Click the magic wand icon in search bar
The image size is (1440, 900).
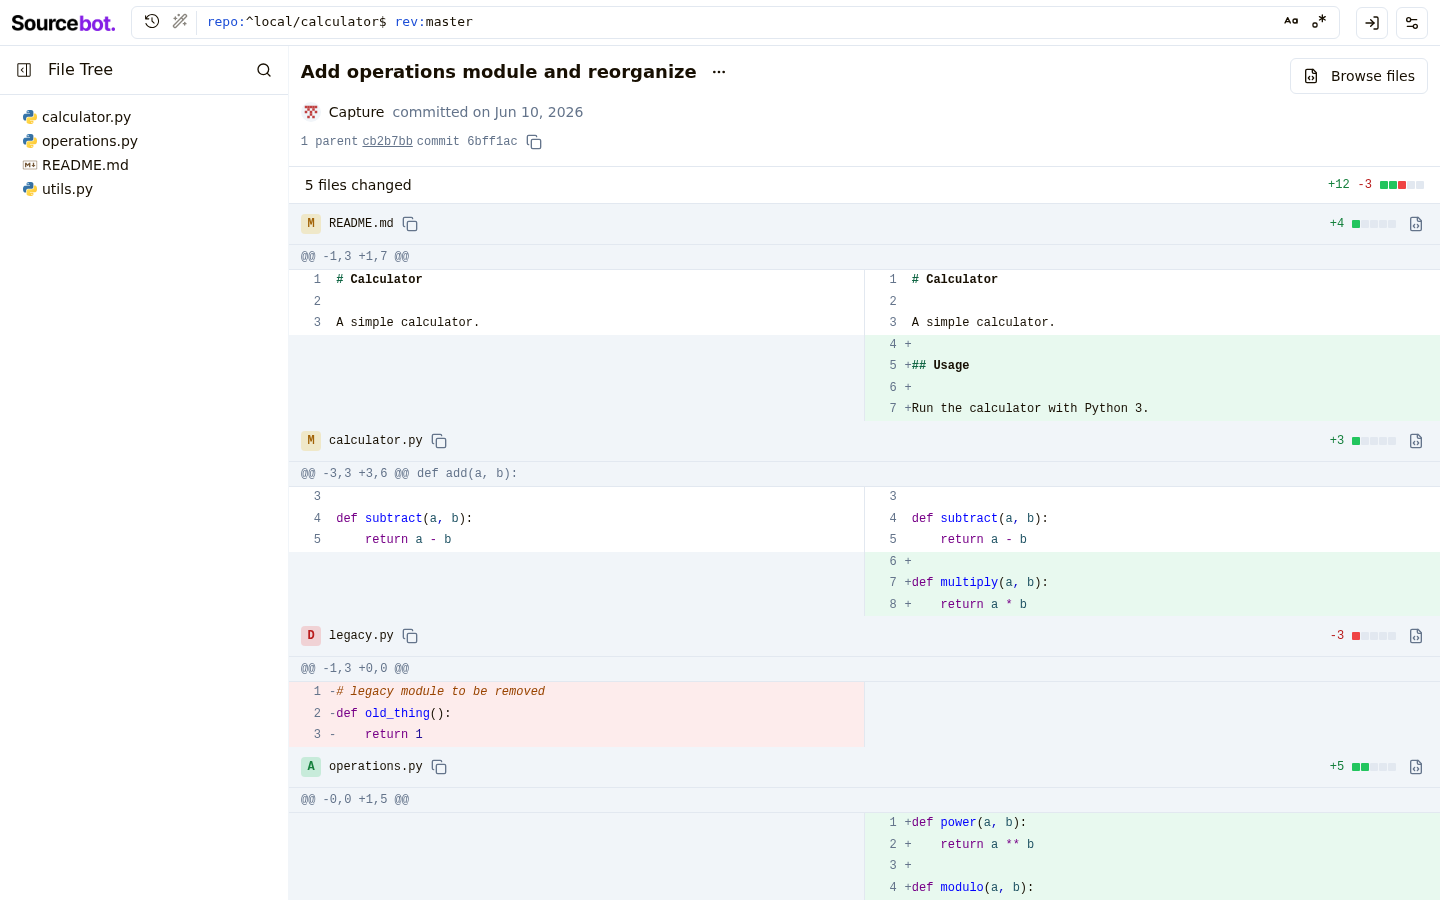pos(180,21)
